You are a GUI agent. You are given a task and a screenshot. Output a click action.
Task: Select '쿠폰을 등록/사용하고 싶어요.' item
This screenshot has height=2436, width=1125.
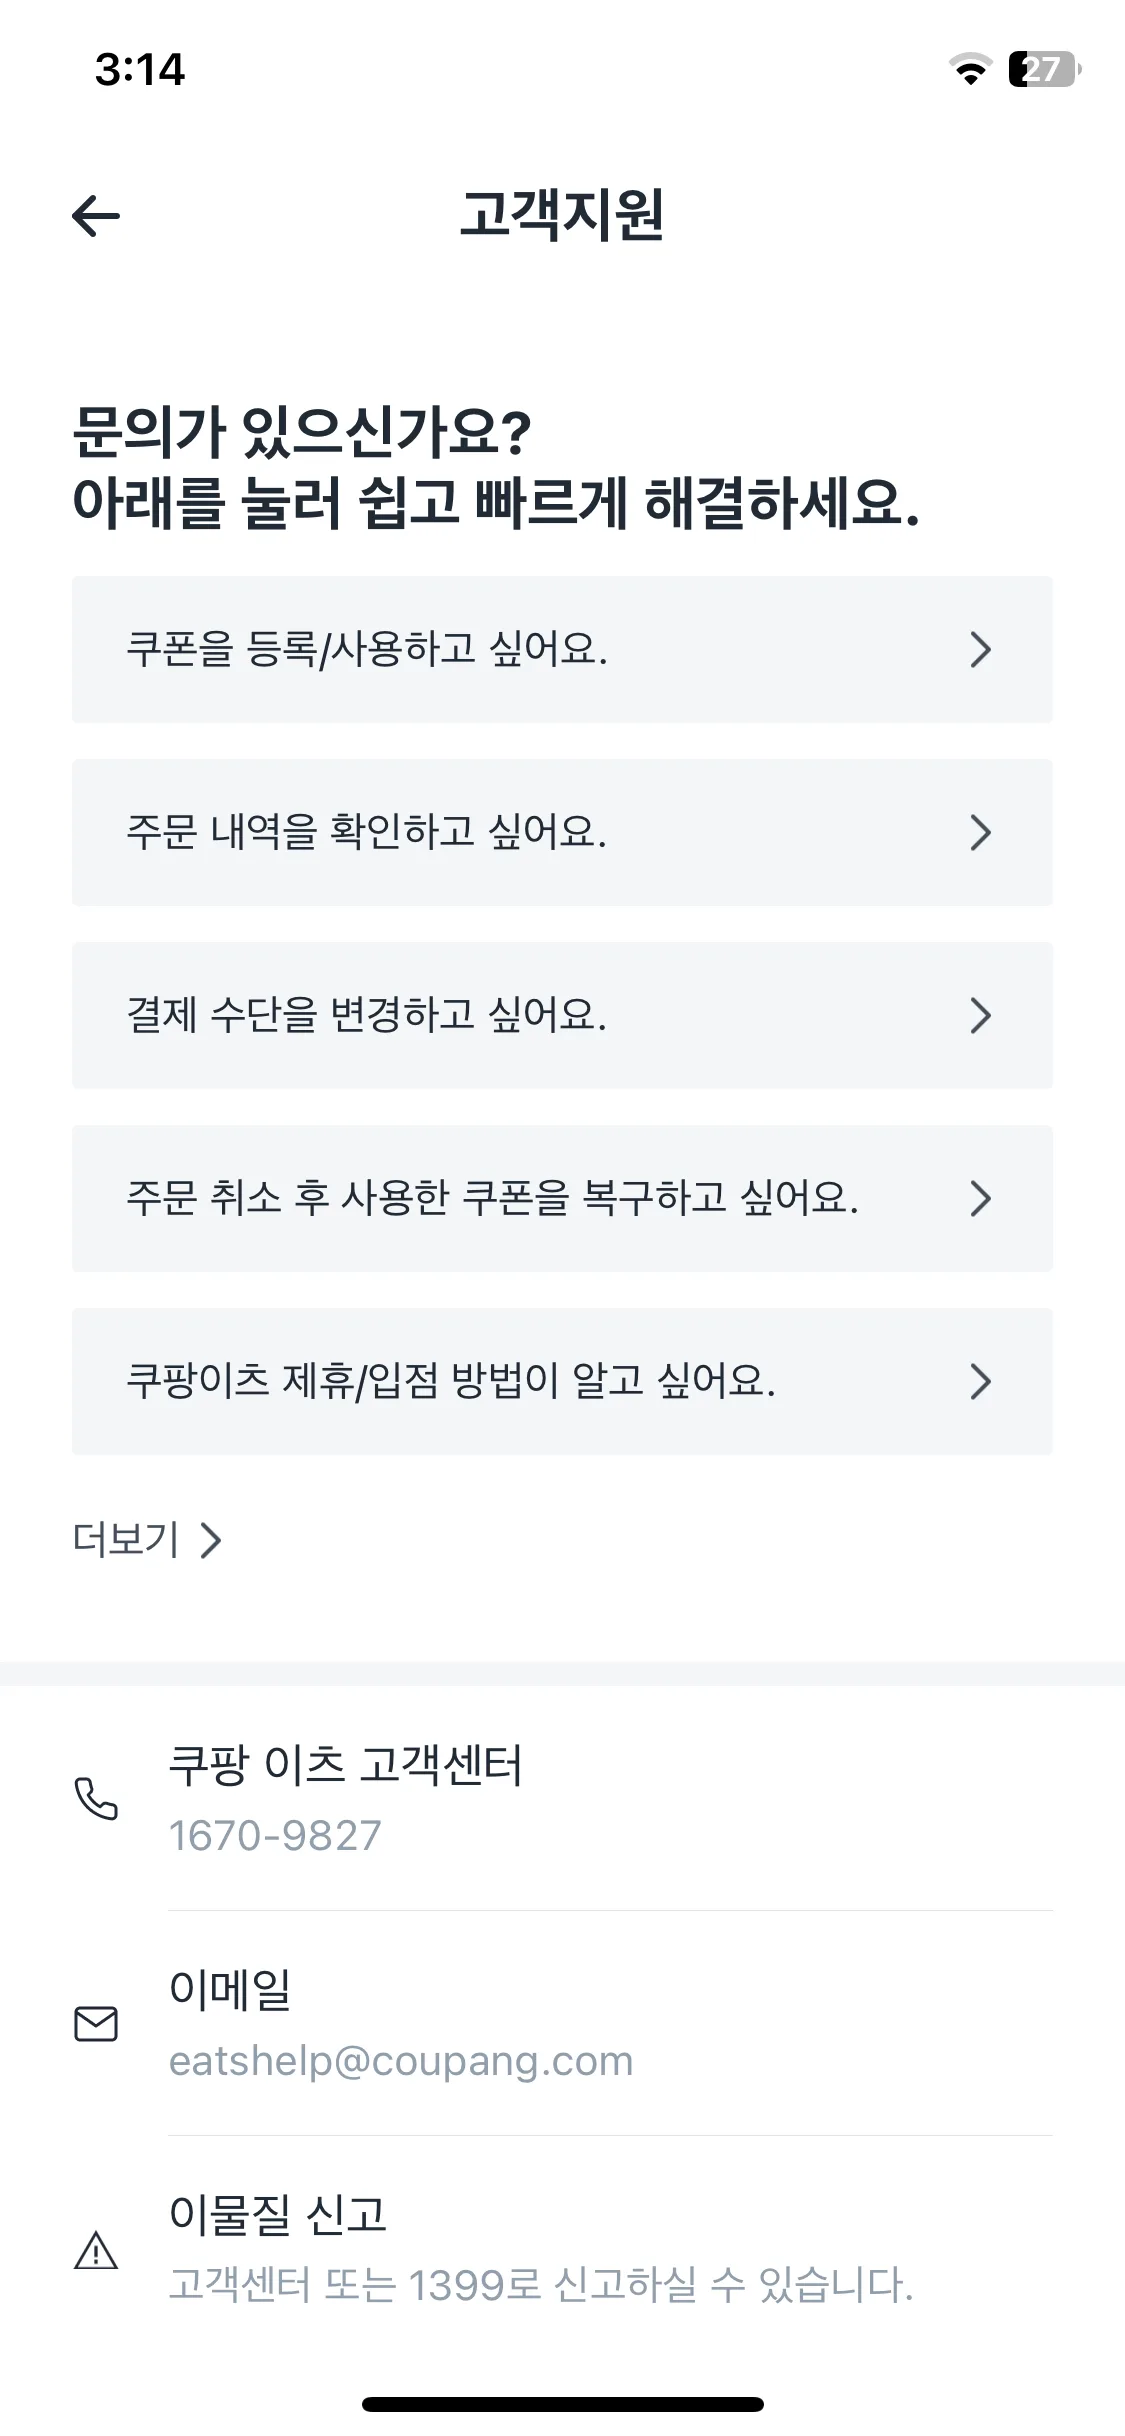coord(366,650)
